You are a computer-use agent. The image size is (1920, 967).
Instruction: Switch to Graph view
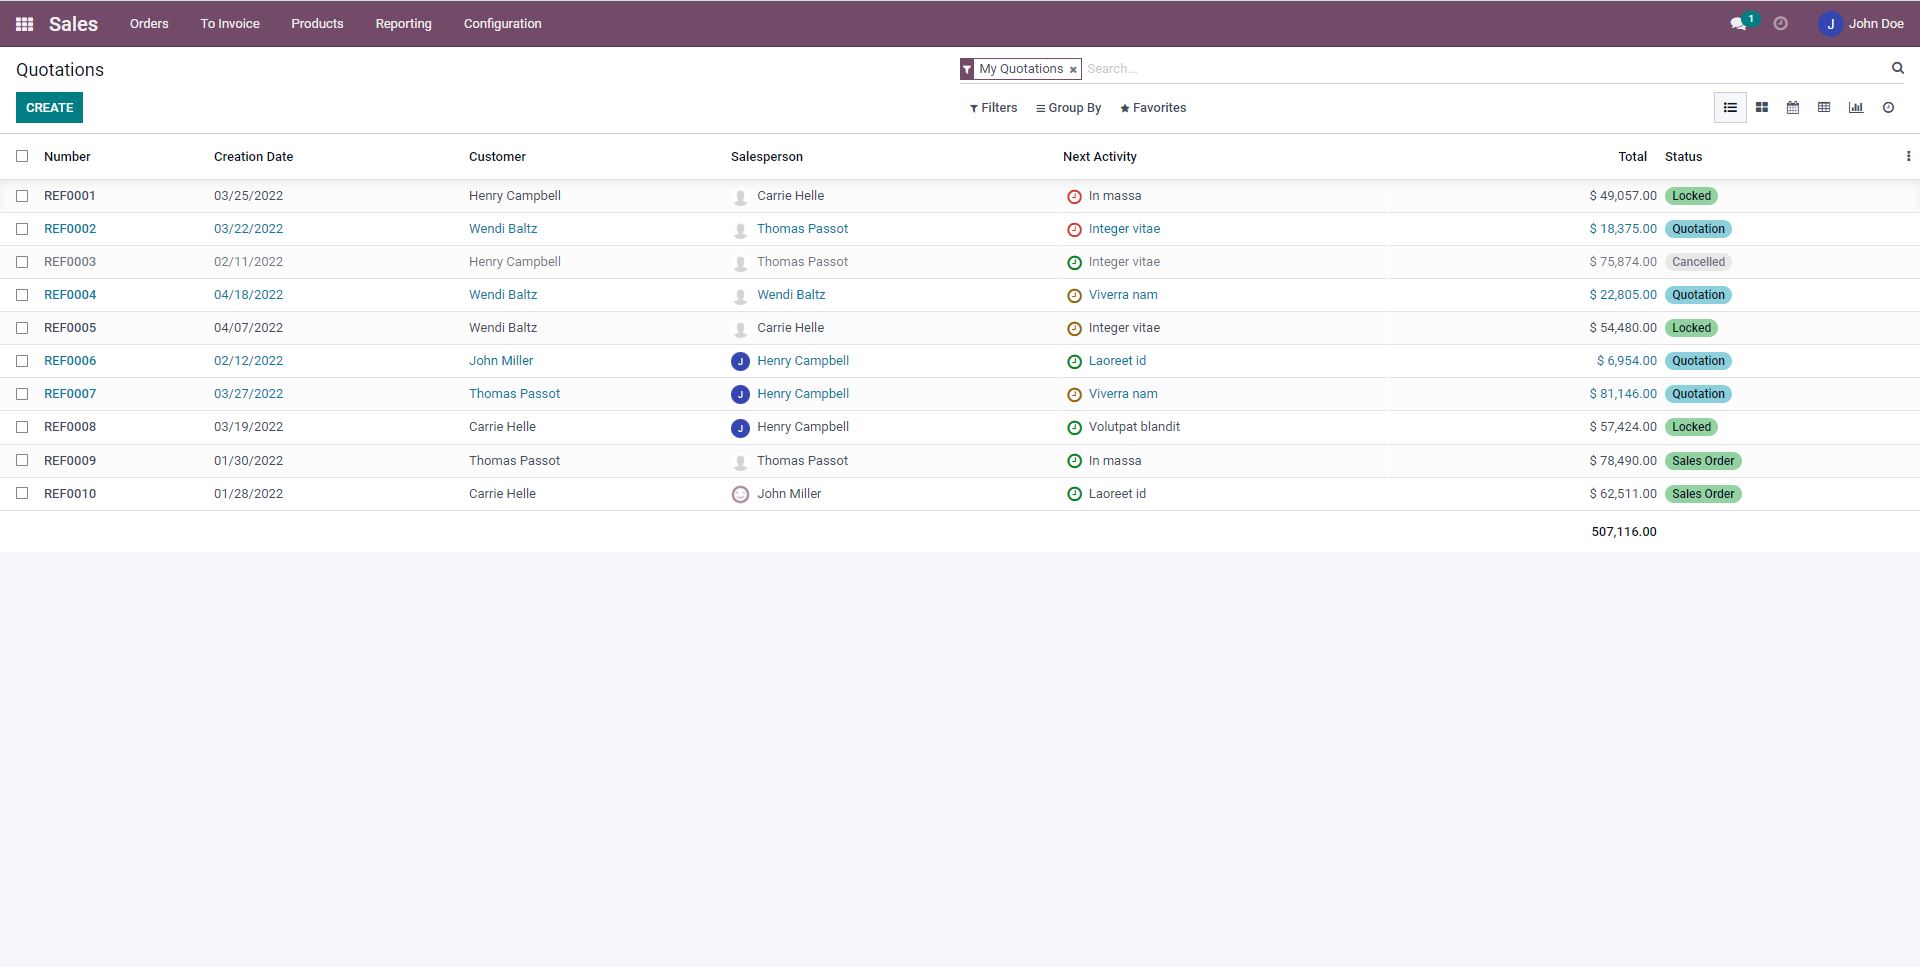pyautogui.click(x=1855, y=108)
